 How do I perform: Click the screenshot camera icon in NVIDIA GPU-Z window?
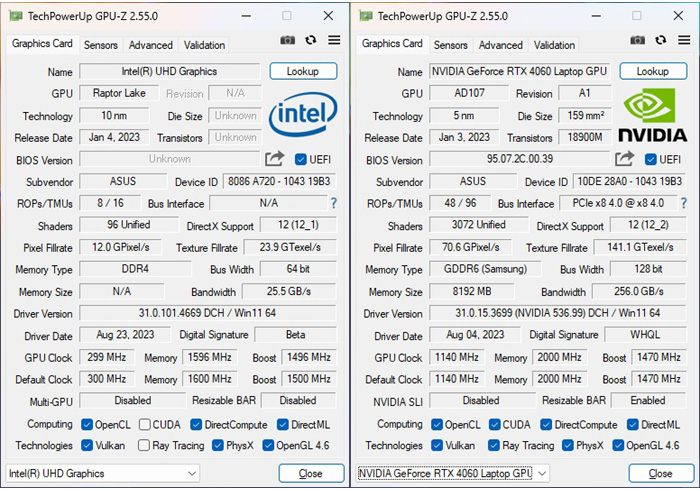point(638,40)
